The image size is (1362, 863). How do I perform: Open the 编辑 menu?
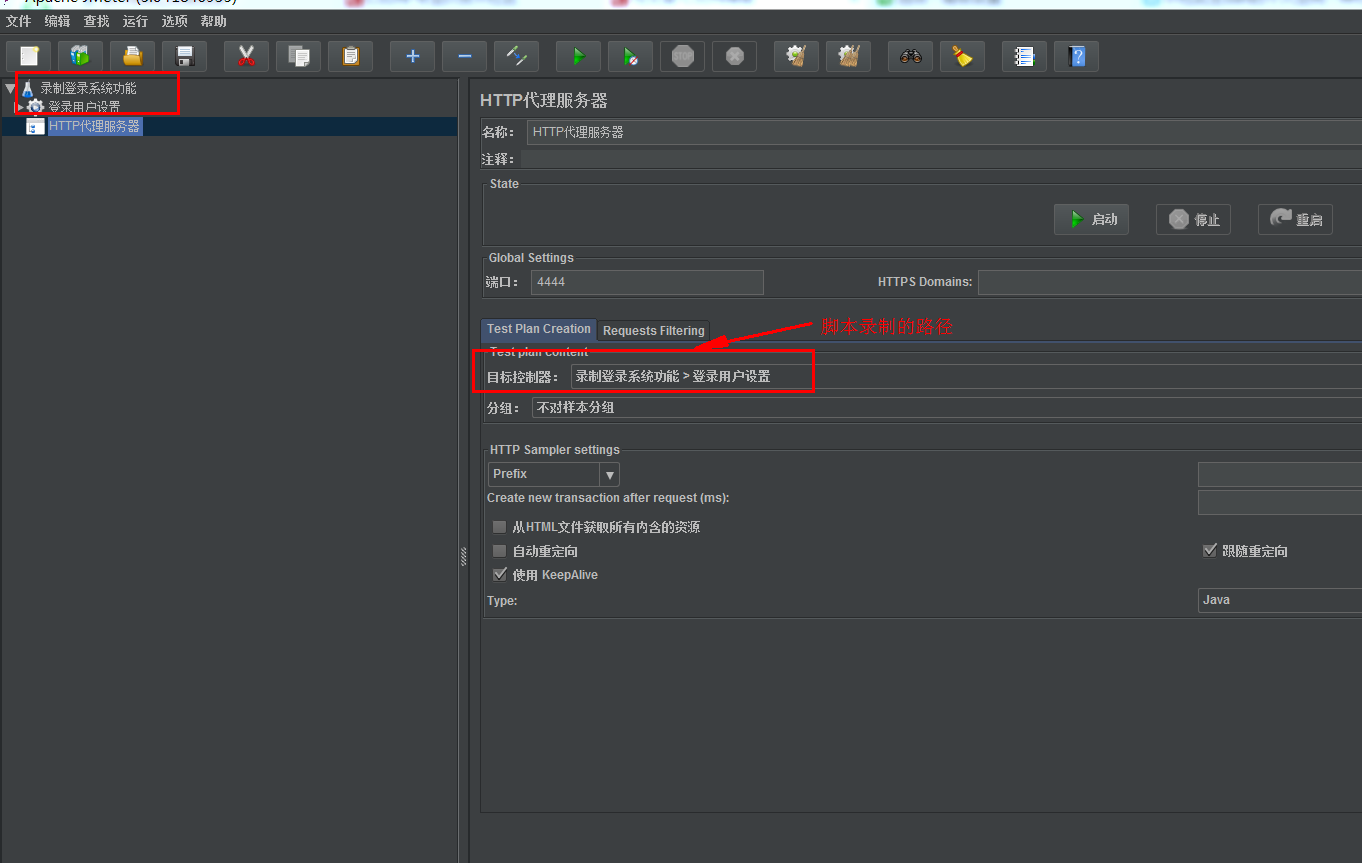point(58,21)
